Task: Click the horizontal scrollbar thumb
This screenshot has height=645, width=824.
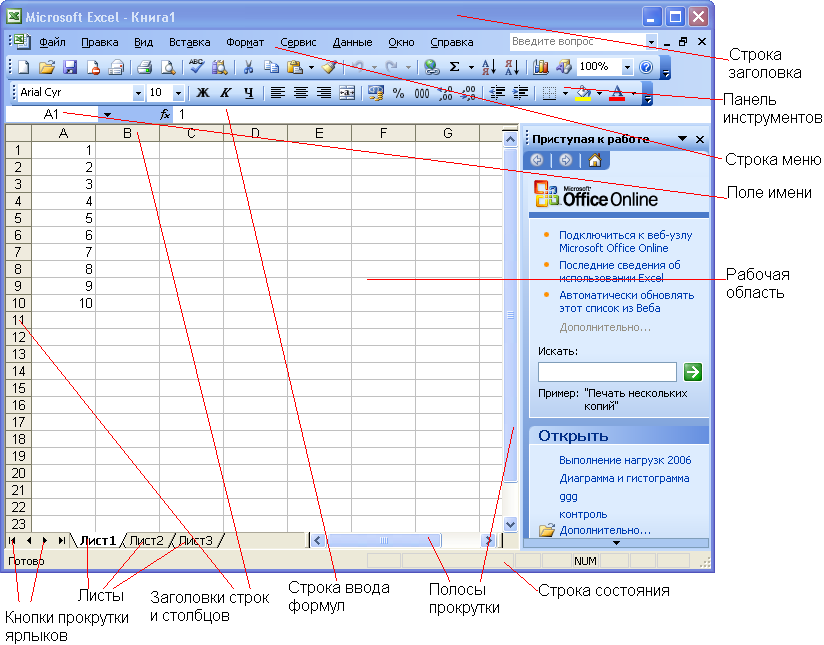Action: tap(384, 540)
